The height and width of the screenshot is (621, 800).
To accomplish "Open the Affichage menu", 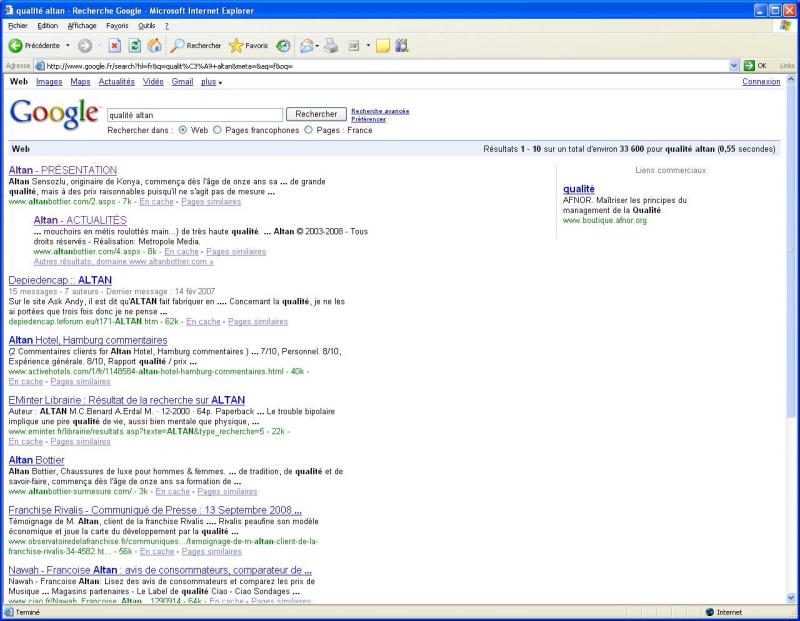I will (82, 26).
